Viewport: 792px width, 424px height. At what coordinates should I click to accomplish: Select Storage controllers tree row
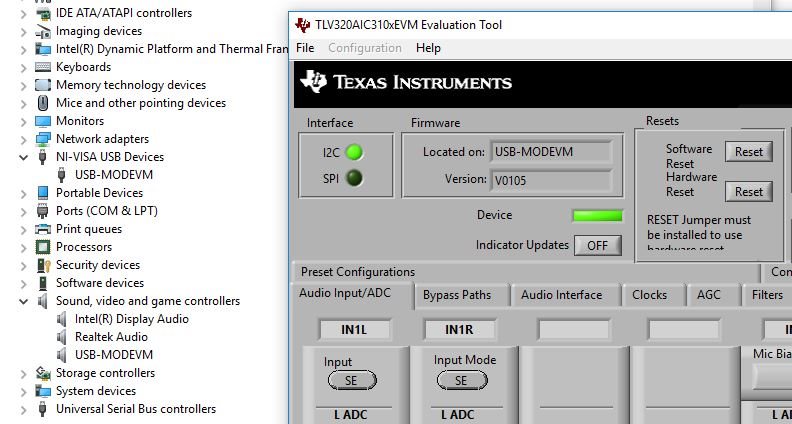click(x=95, y=373)
